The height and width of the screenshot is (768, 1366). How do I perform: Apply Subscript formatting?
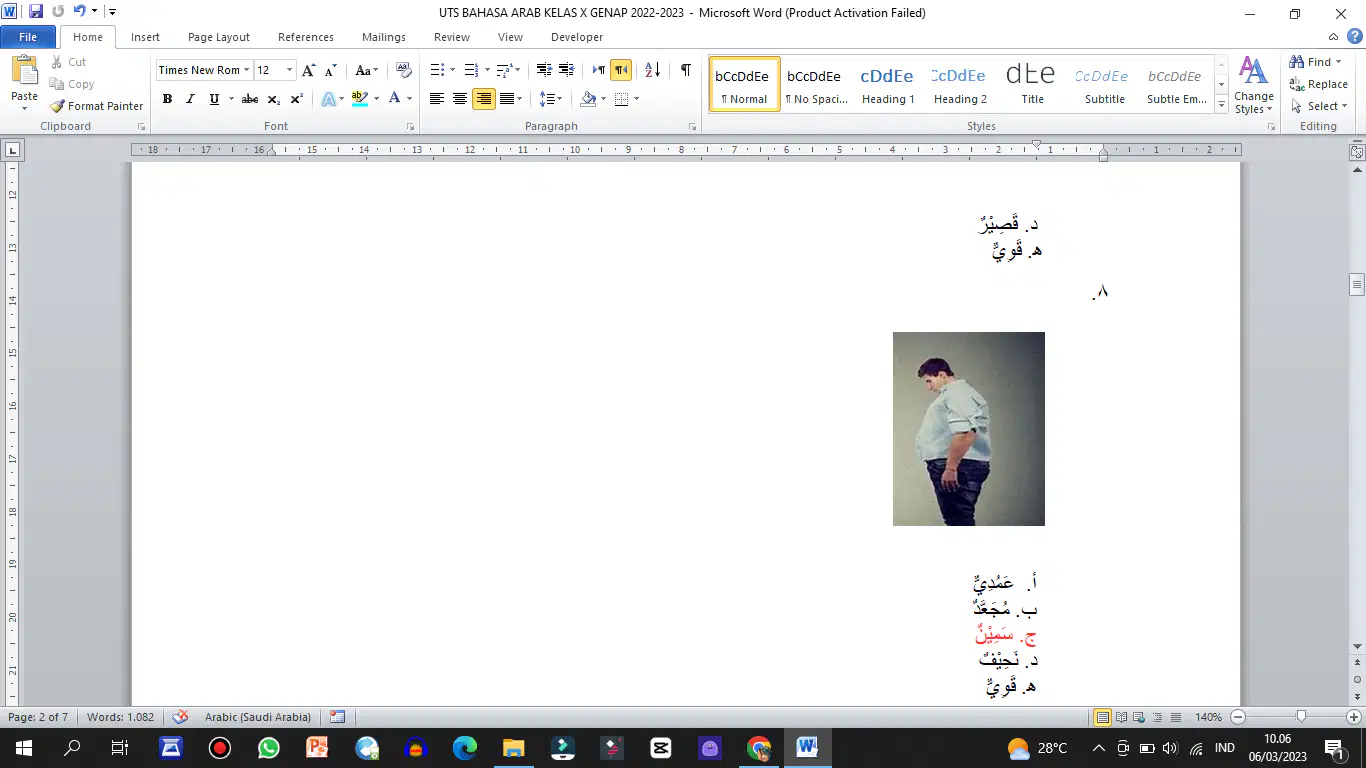click(274, 99)
